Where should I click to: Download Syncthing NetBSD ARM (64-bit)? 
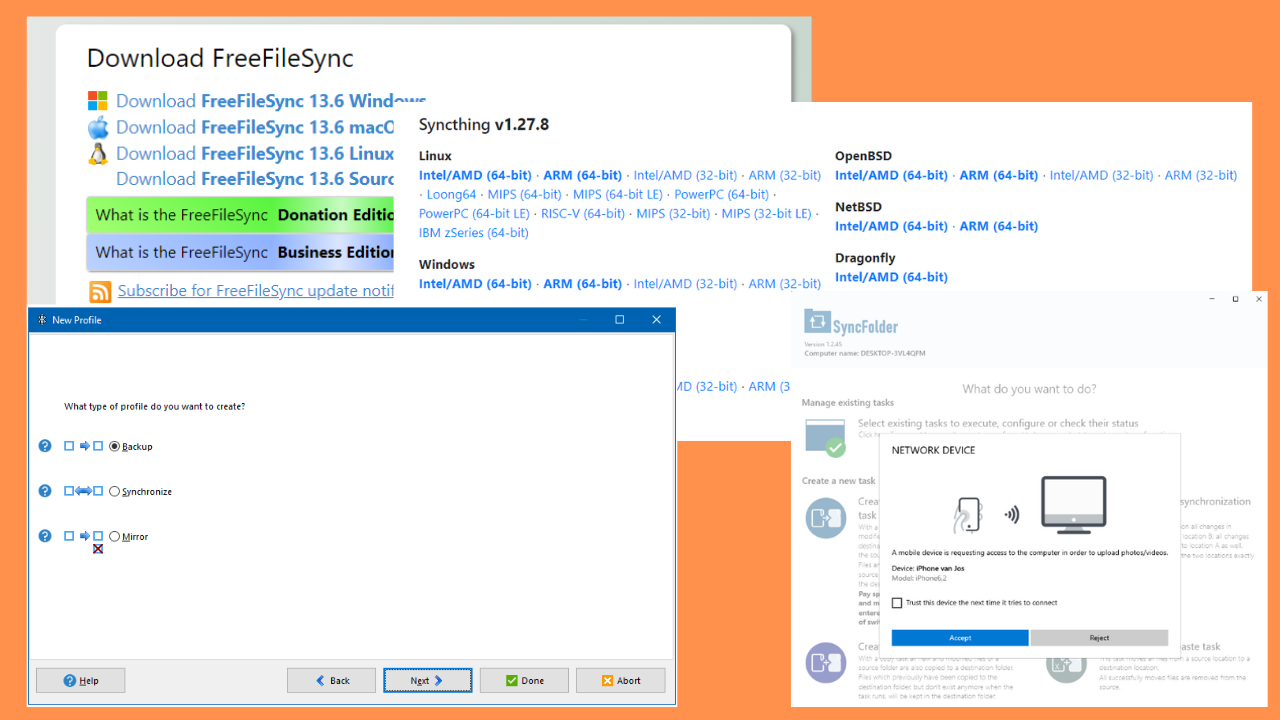pos(999,226)
